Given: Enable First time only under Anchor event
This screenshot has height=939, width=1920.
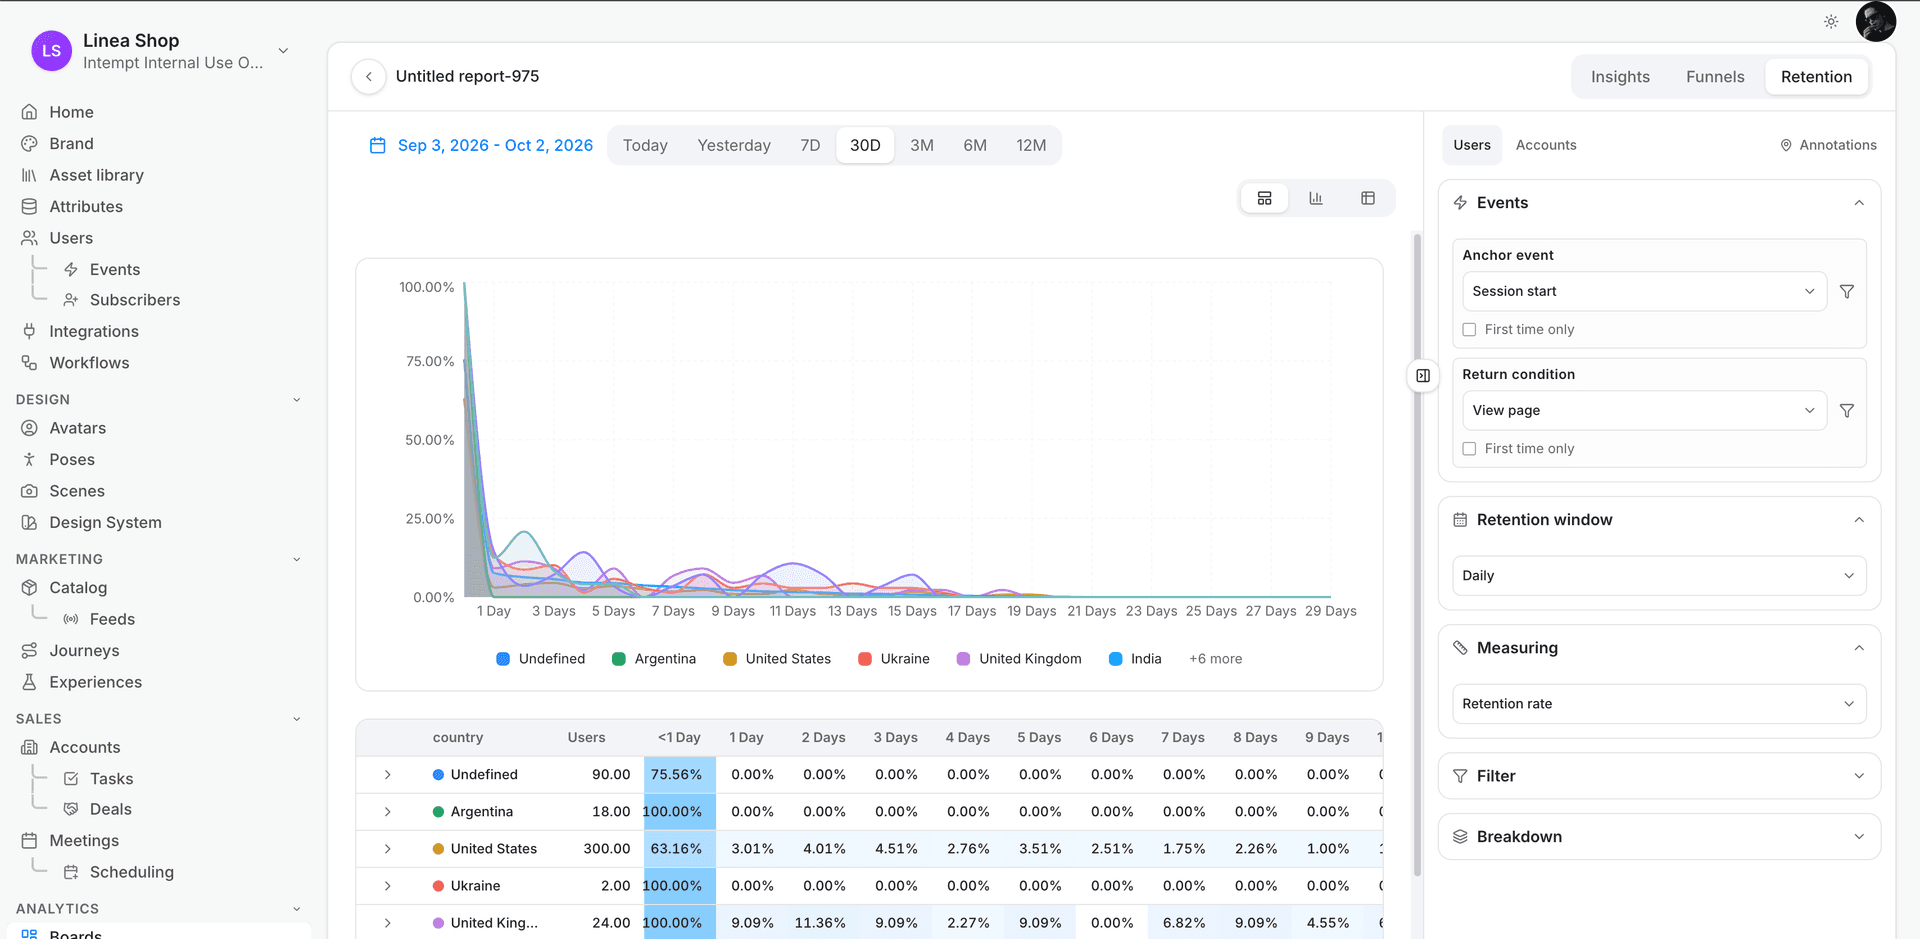Looking at the screenshot, I should tap(1469, 329).
